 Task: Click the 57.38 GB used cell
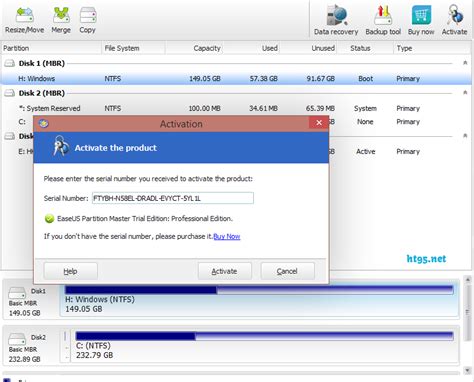(263, 79)
